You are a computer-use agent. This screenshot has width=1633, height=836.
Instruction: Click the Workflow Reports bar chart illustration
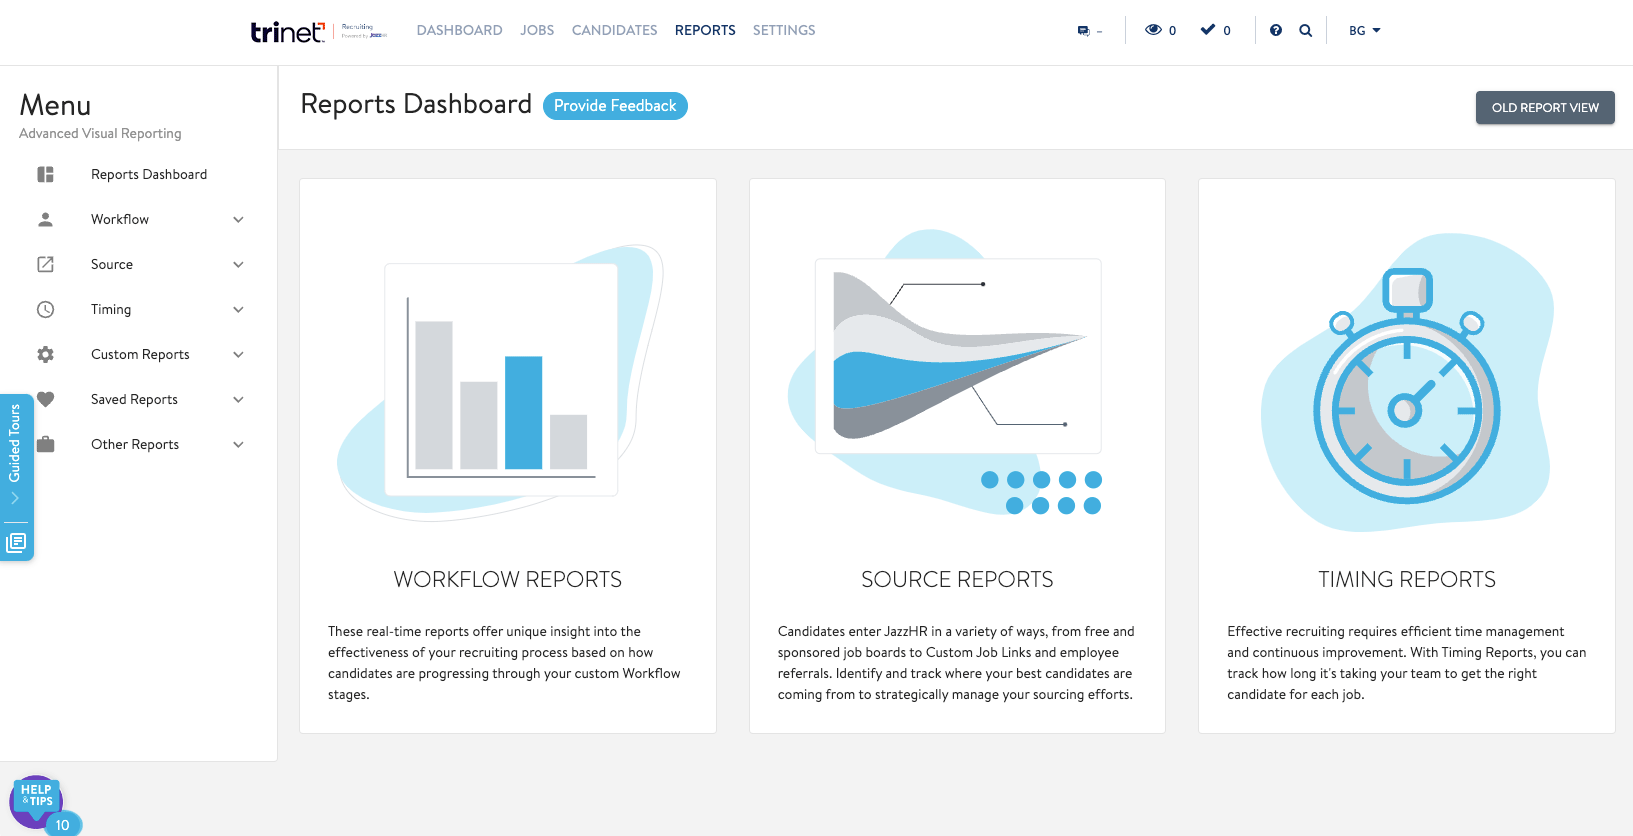click(x=501, y=382)
